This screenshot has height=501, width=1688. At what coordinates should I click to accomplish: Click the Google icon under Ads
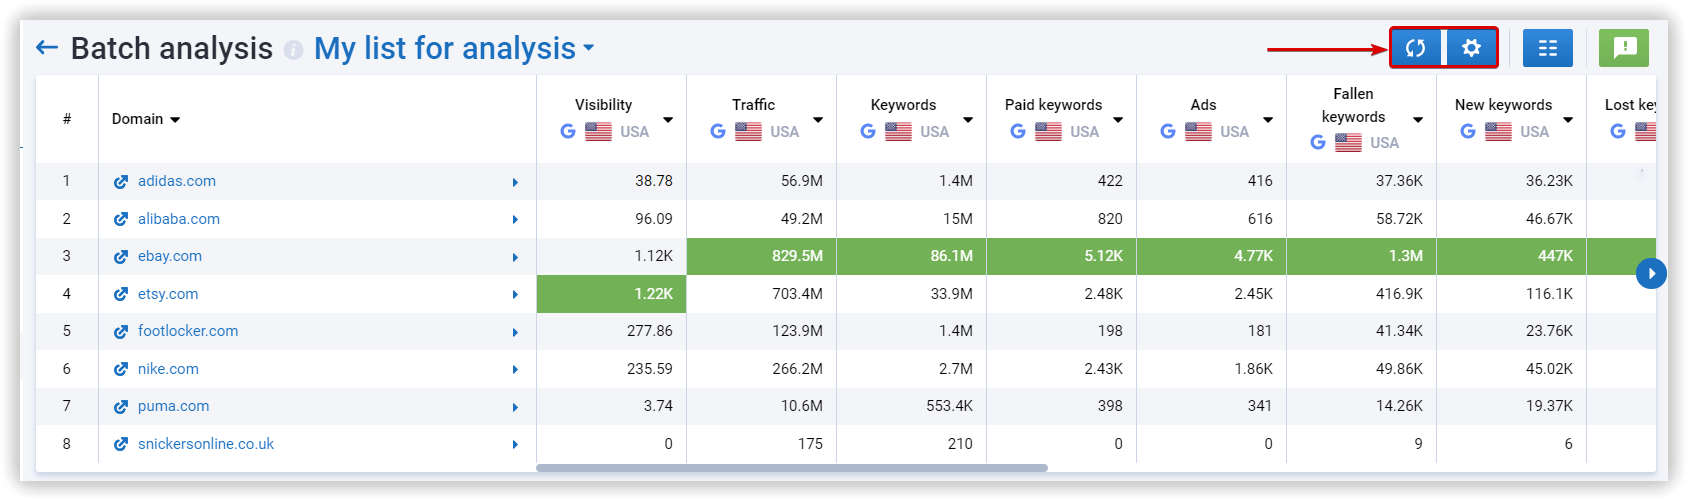(1168, 131)
